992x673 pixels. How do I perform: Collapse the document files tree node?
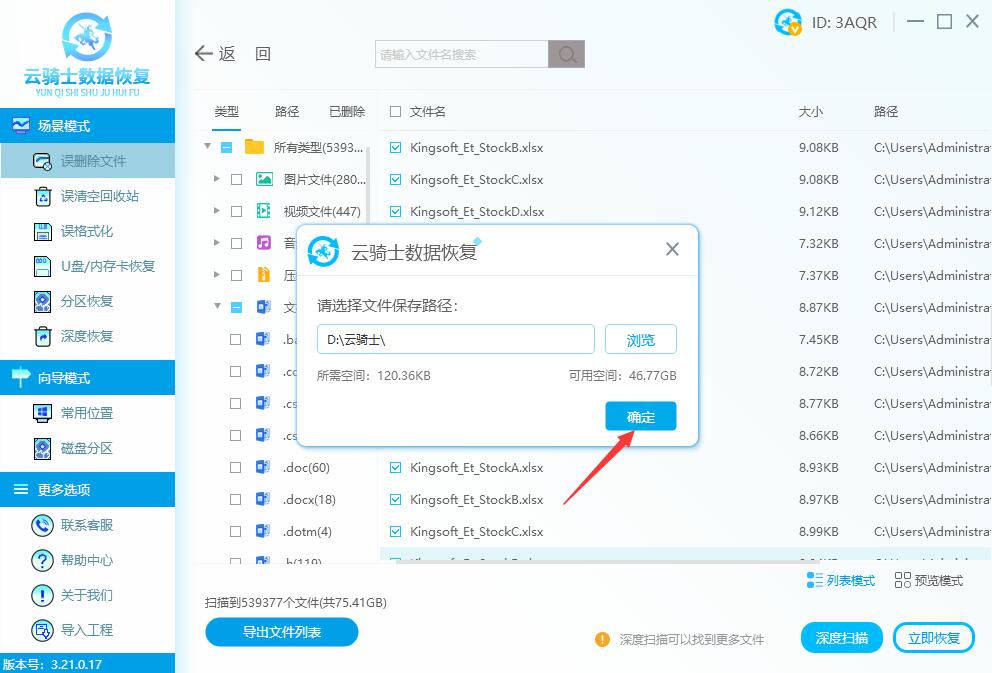[218, 306]
